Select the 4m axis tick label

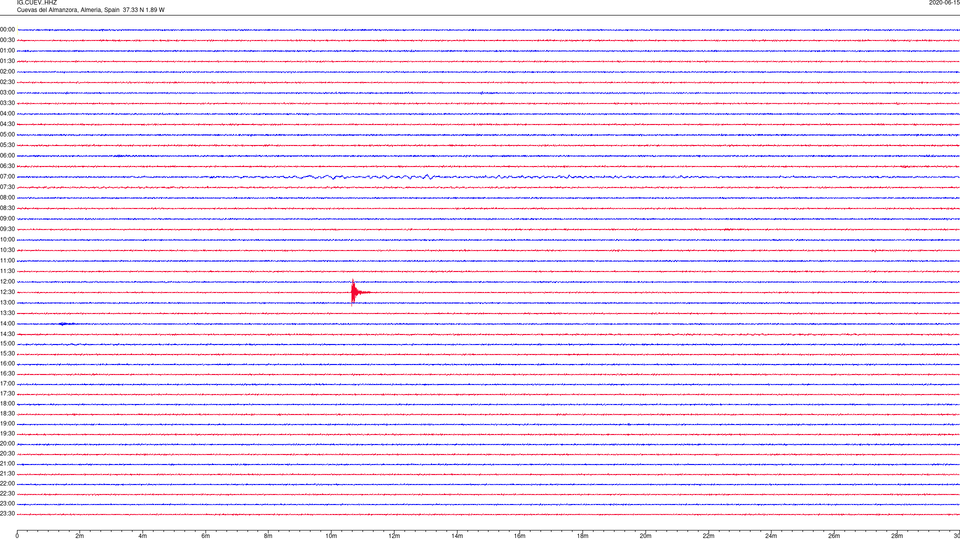pos(143,536)
